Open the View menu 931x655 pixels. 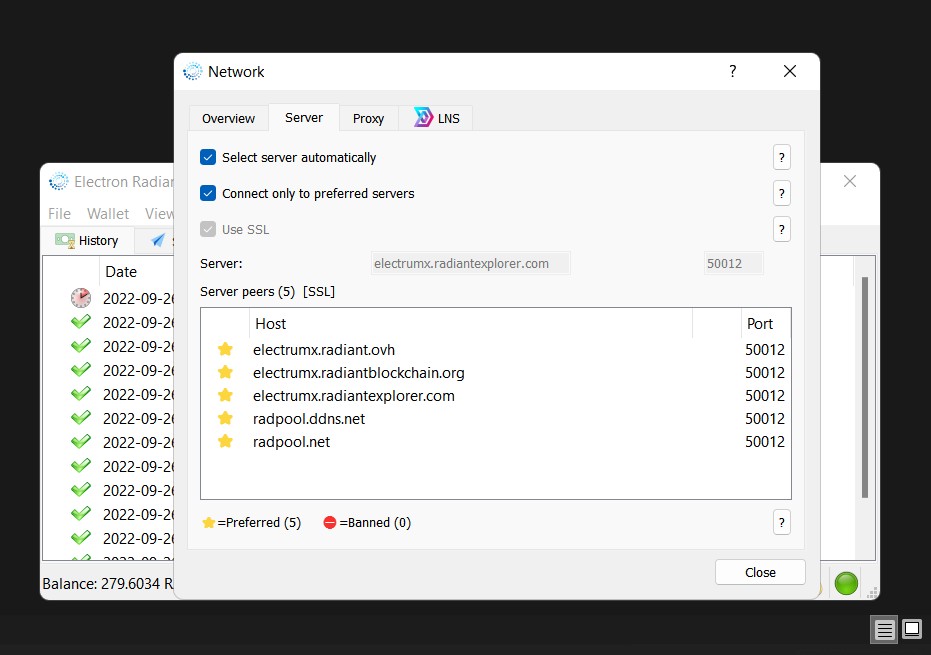point(159,214)
